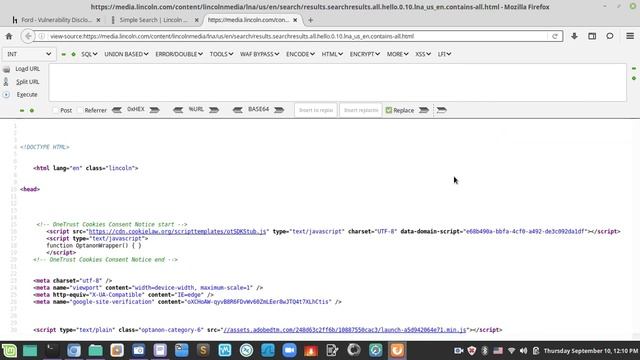640x360 pixels.
Task: Focus the large HackBar URL text area
Action: 338,82
